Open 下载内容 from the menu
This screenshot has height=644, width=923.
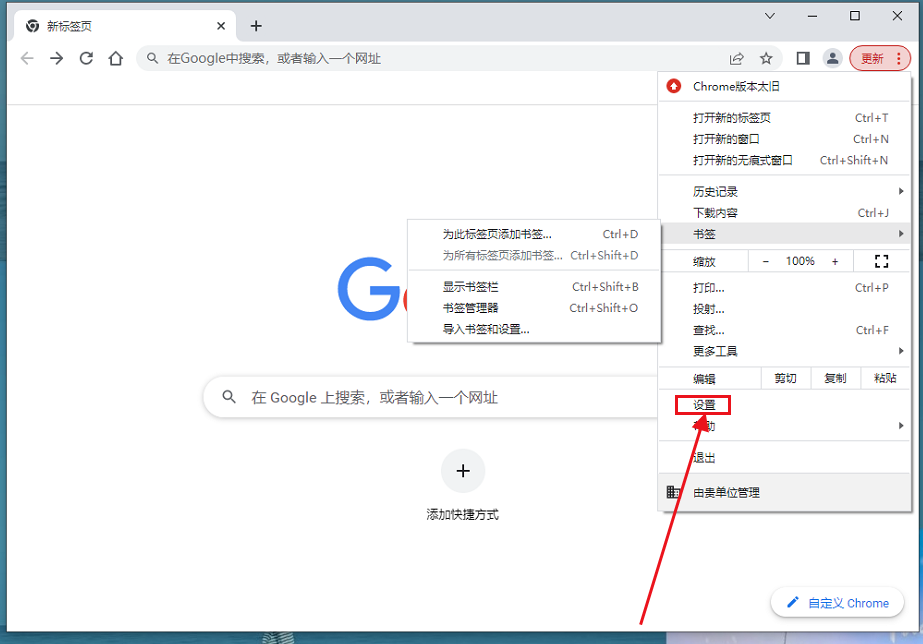(x=784, y=213)
